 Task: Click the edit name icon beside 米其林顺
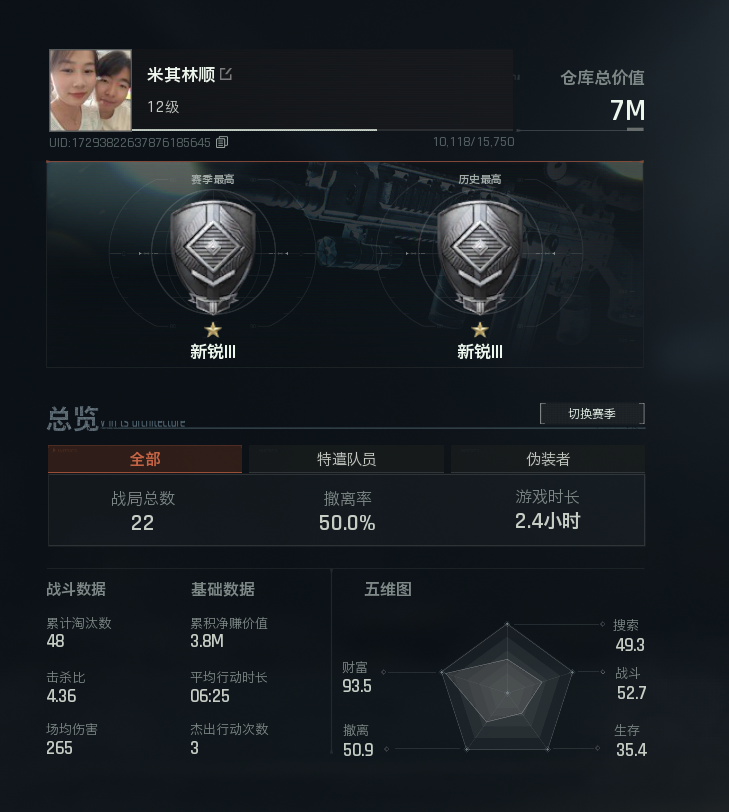click(x=226, y=75)
